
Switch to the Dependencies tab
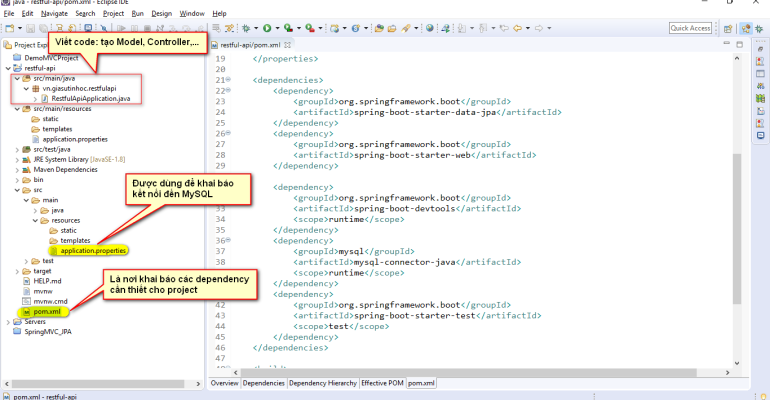[264, 383]
